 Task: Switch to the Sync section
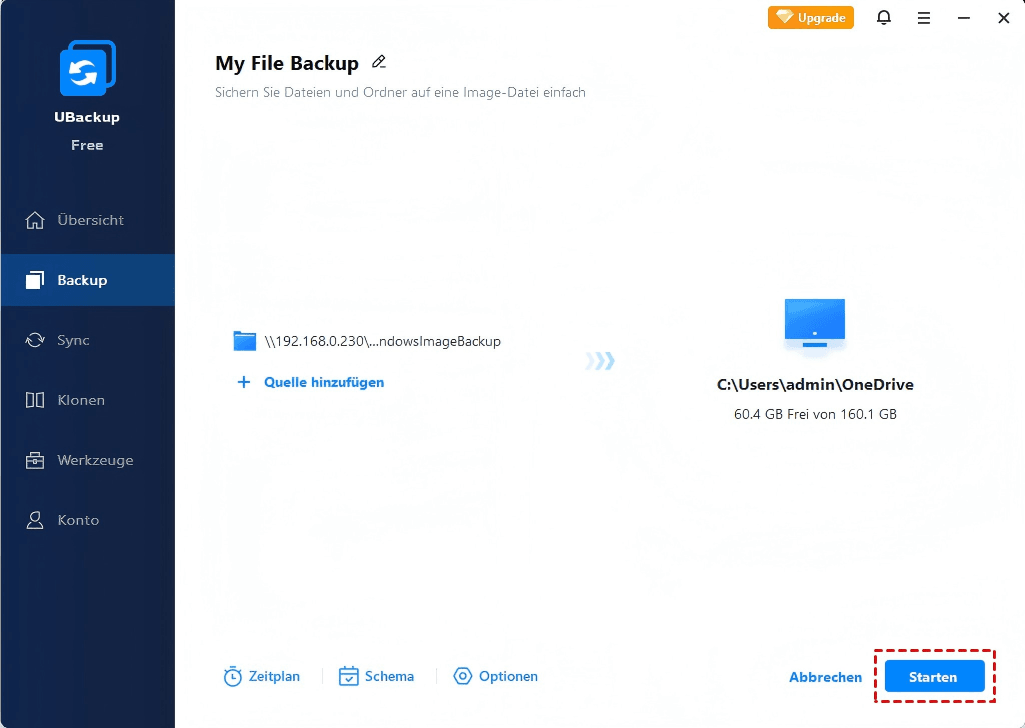click(x=72, y=340)
